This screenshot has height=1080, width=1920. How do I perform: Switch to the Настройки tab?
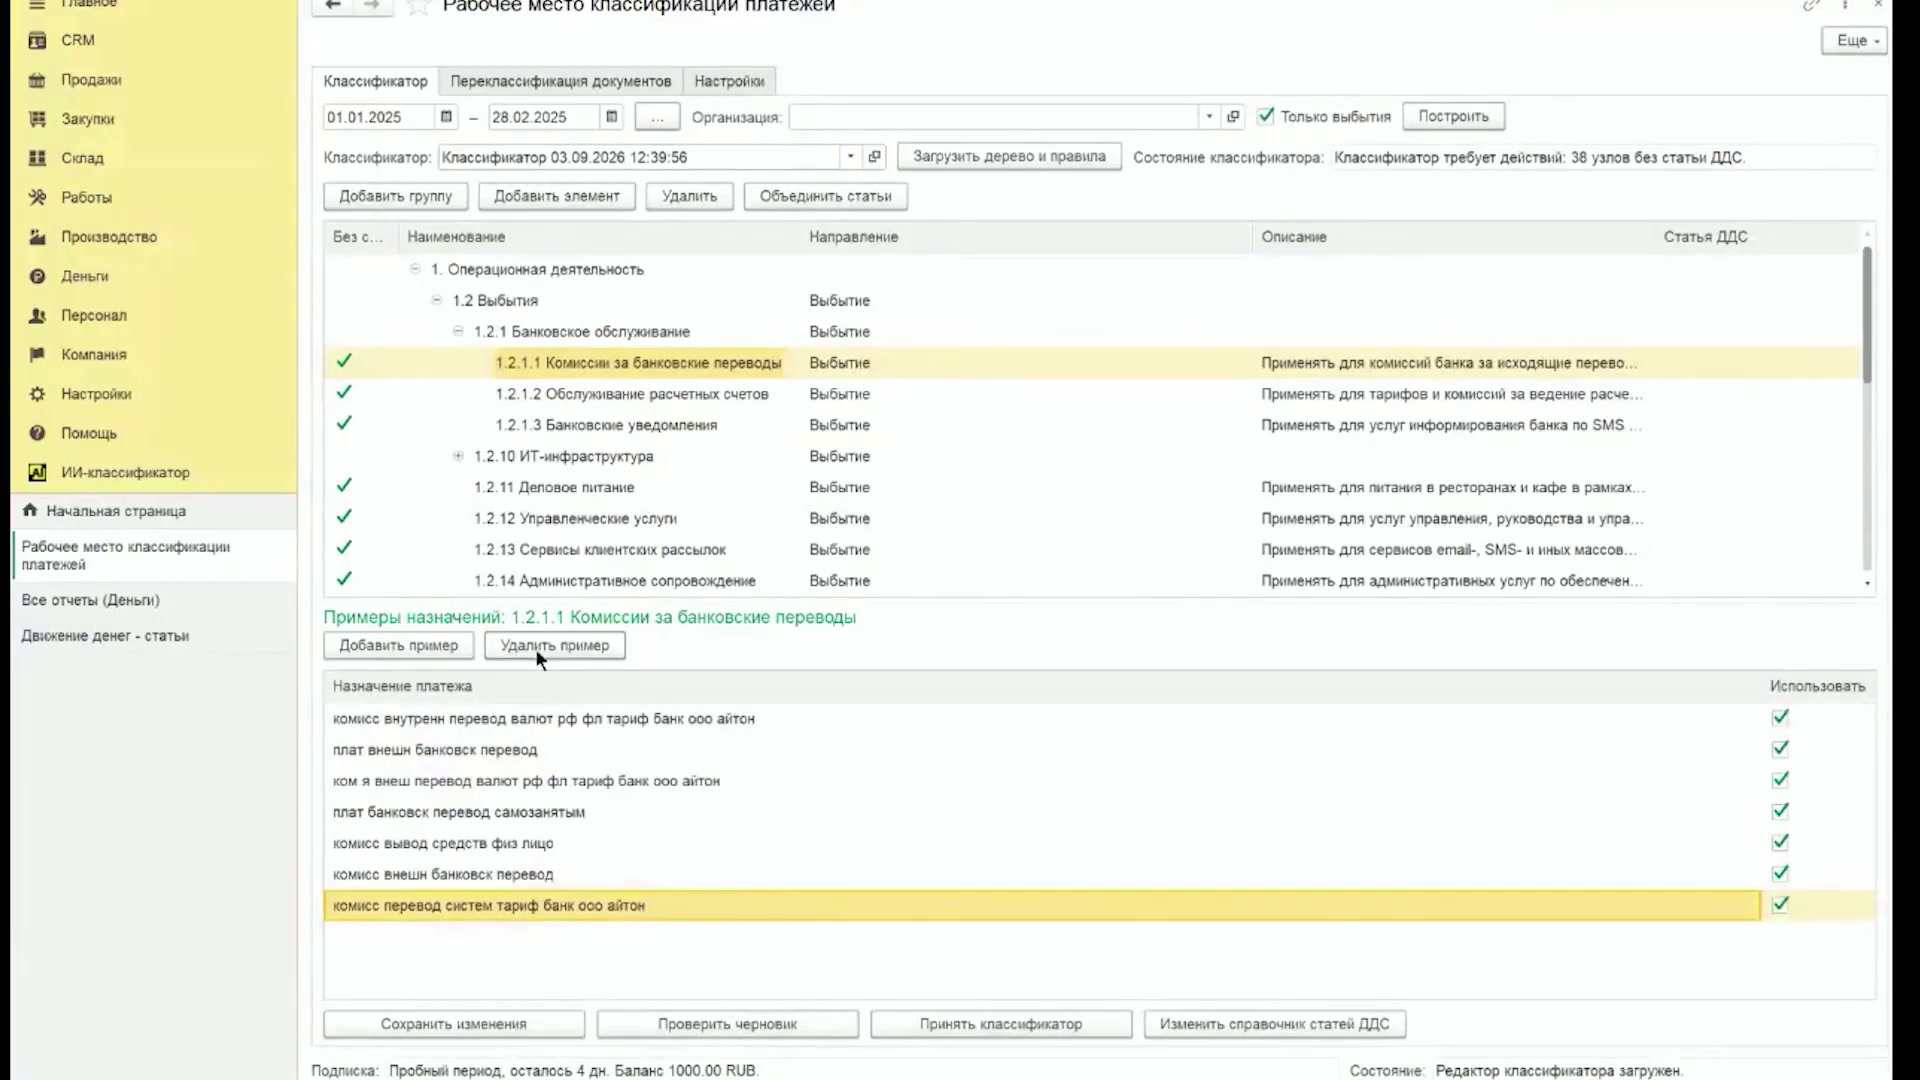coord(729,81)
